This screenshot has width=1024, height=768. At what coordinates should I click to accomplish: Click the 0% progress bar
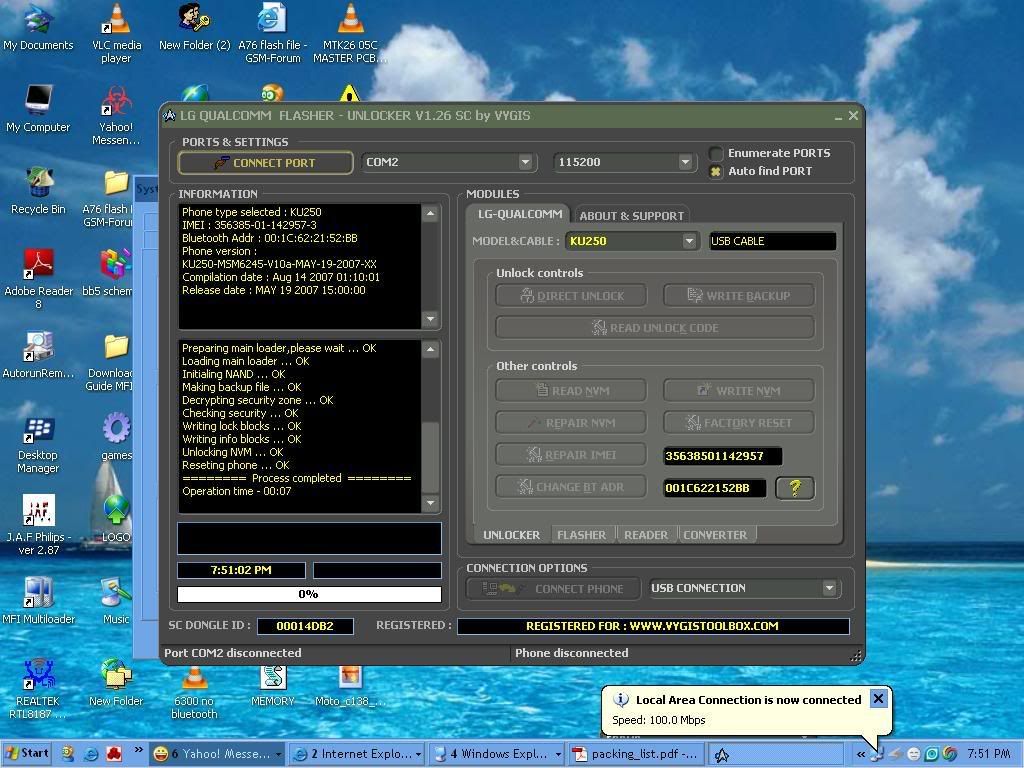pos(309,594)
